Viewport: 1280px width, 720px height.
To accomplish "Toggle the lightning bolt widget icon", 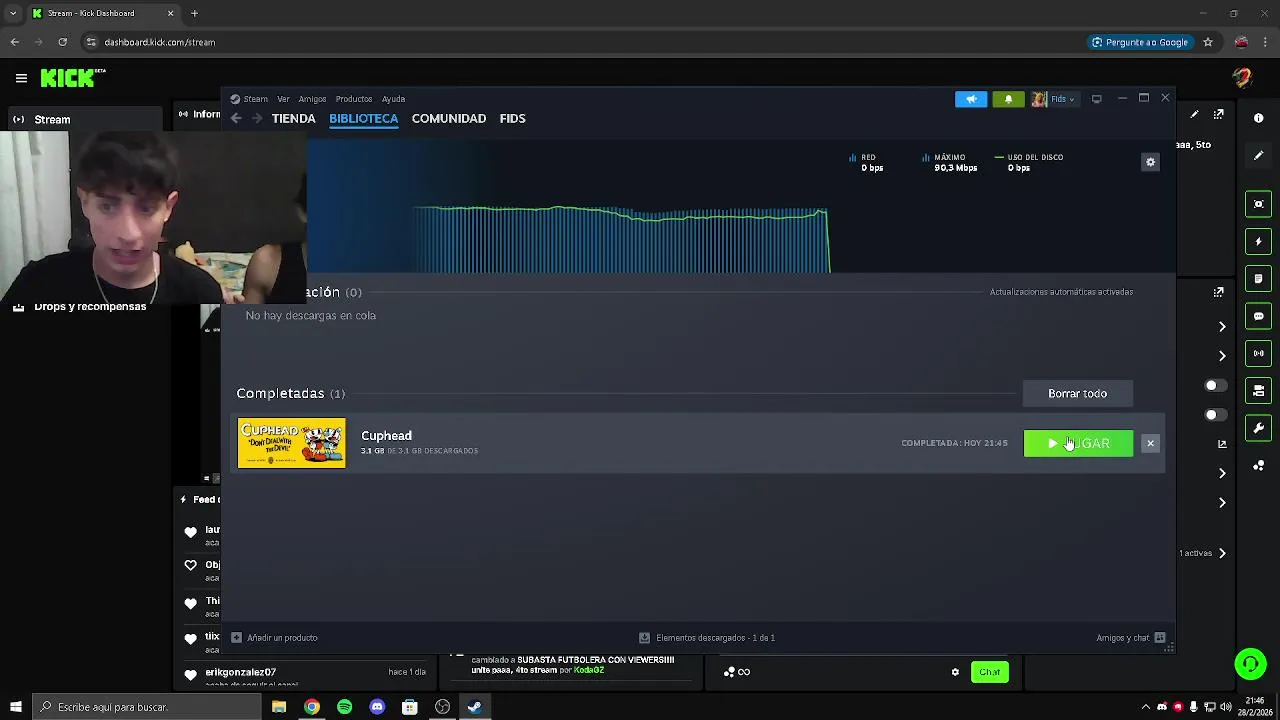I will (x=1258, y=241).
